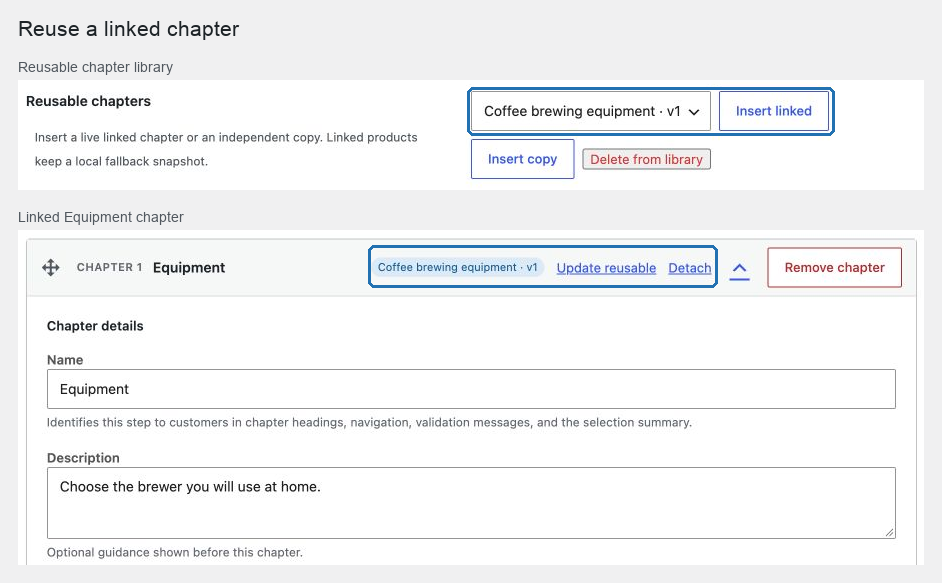Click the 'Equipment' chapter title in header

tap(189, 267)
